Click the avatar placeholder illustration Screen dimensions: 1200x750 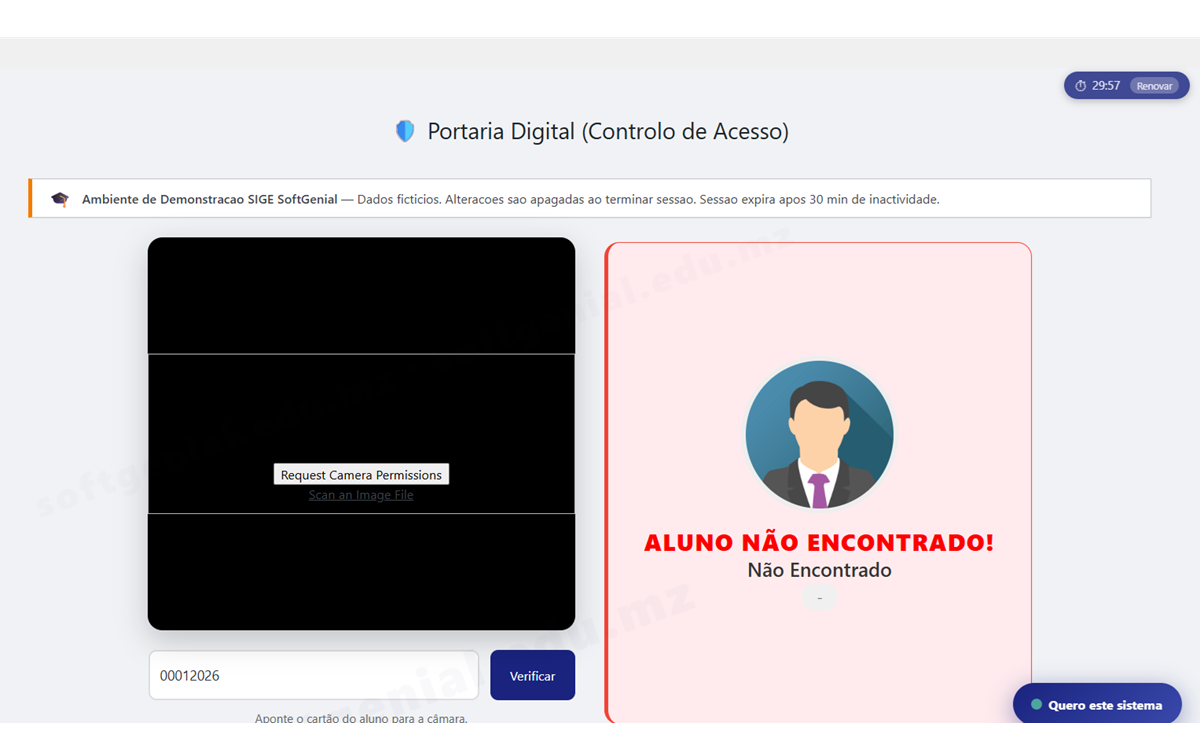819,434
